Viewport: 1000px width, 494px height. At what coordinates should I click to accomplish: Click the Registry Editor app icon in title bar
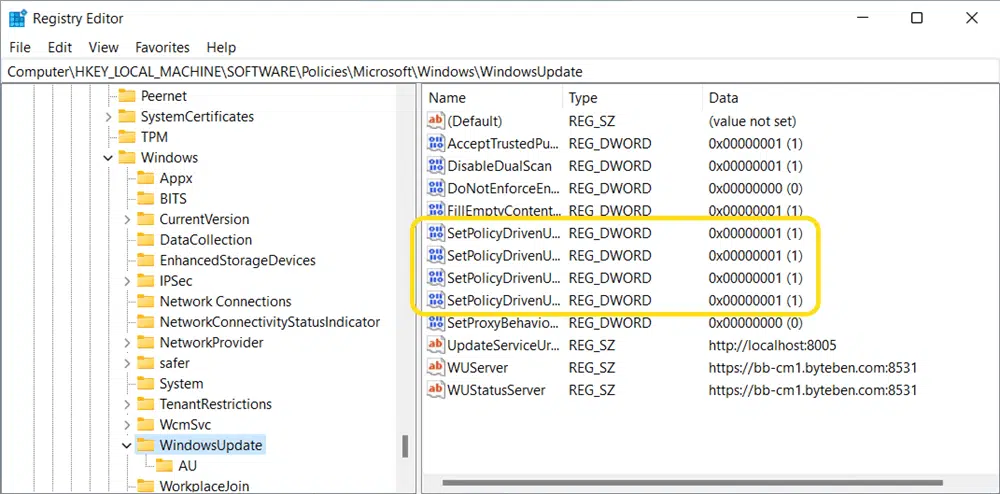17,18
